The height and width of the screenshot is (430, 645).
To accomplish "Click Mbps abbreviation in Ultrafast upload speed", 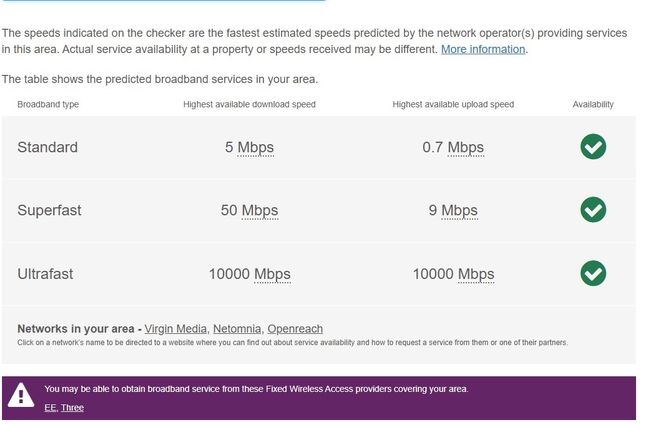I will (x=476, y=274).
